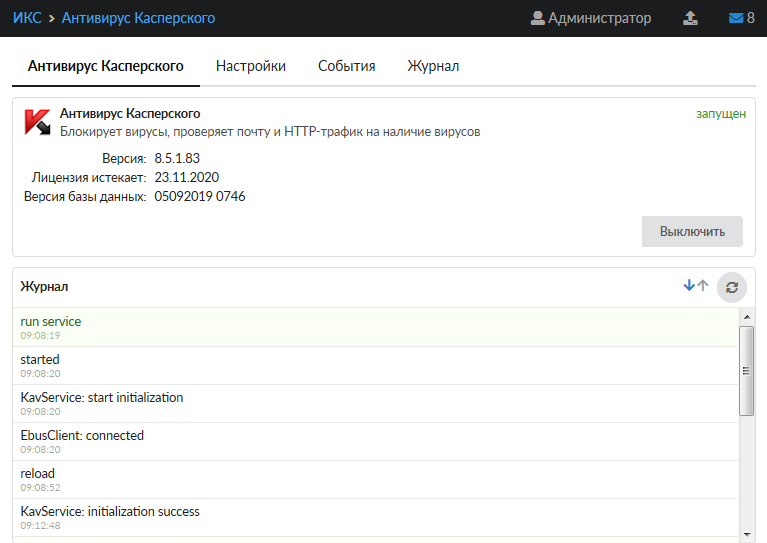Click the database version 05092019 0746
The height and width of the screenshot is (543, 767).
pyautogui.click(x=200, y=196)
